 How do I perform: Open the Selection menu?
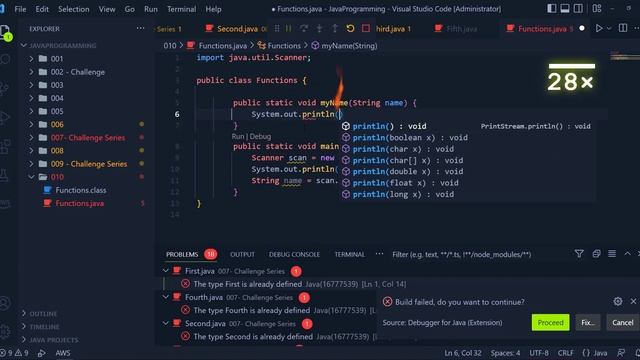pyautogui.click(x=73, y=9)
